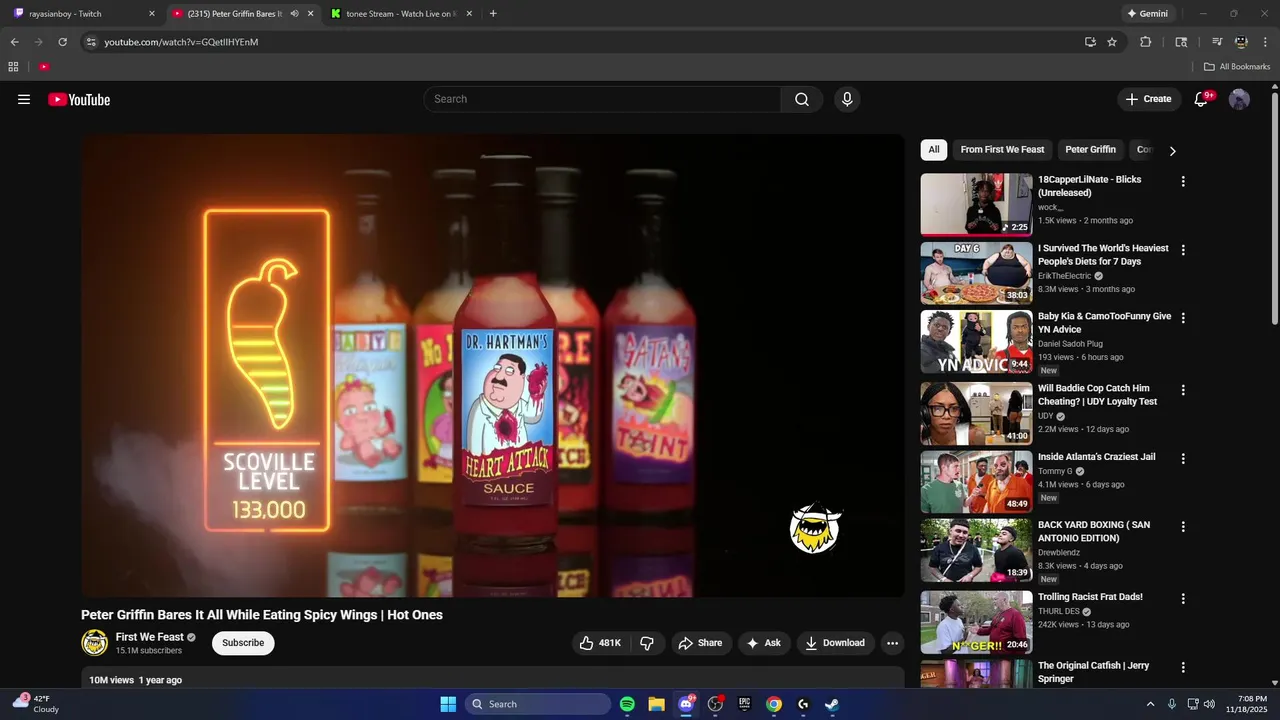The width and height of the screenshot is (1280, 720).
Task: Open the YouTube guide hamburger menu
Action: tap(24, 99)
